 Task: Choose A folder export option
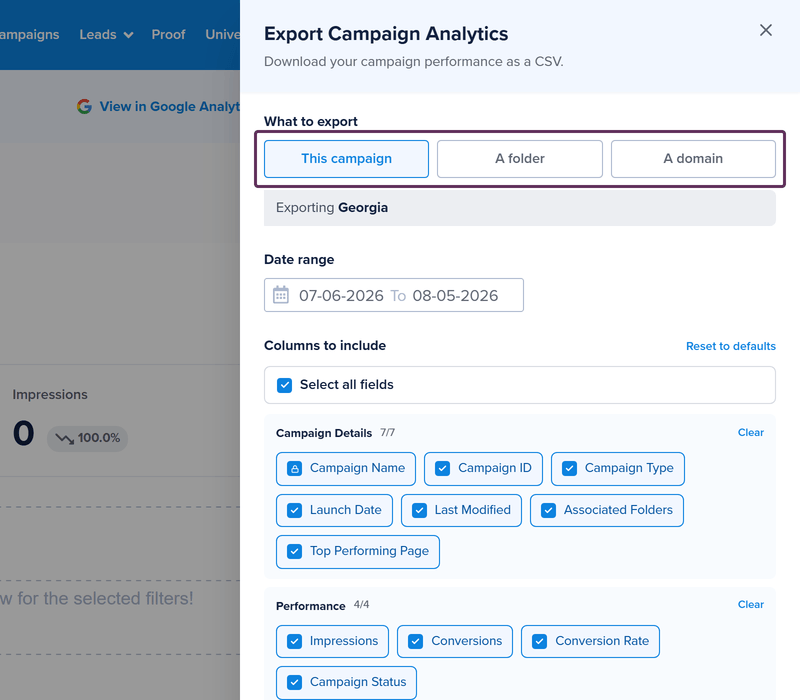pos(520,159)
